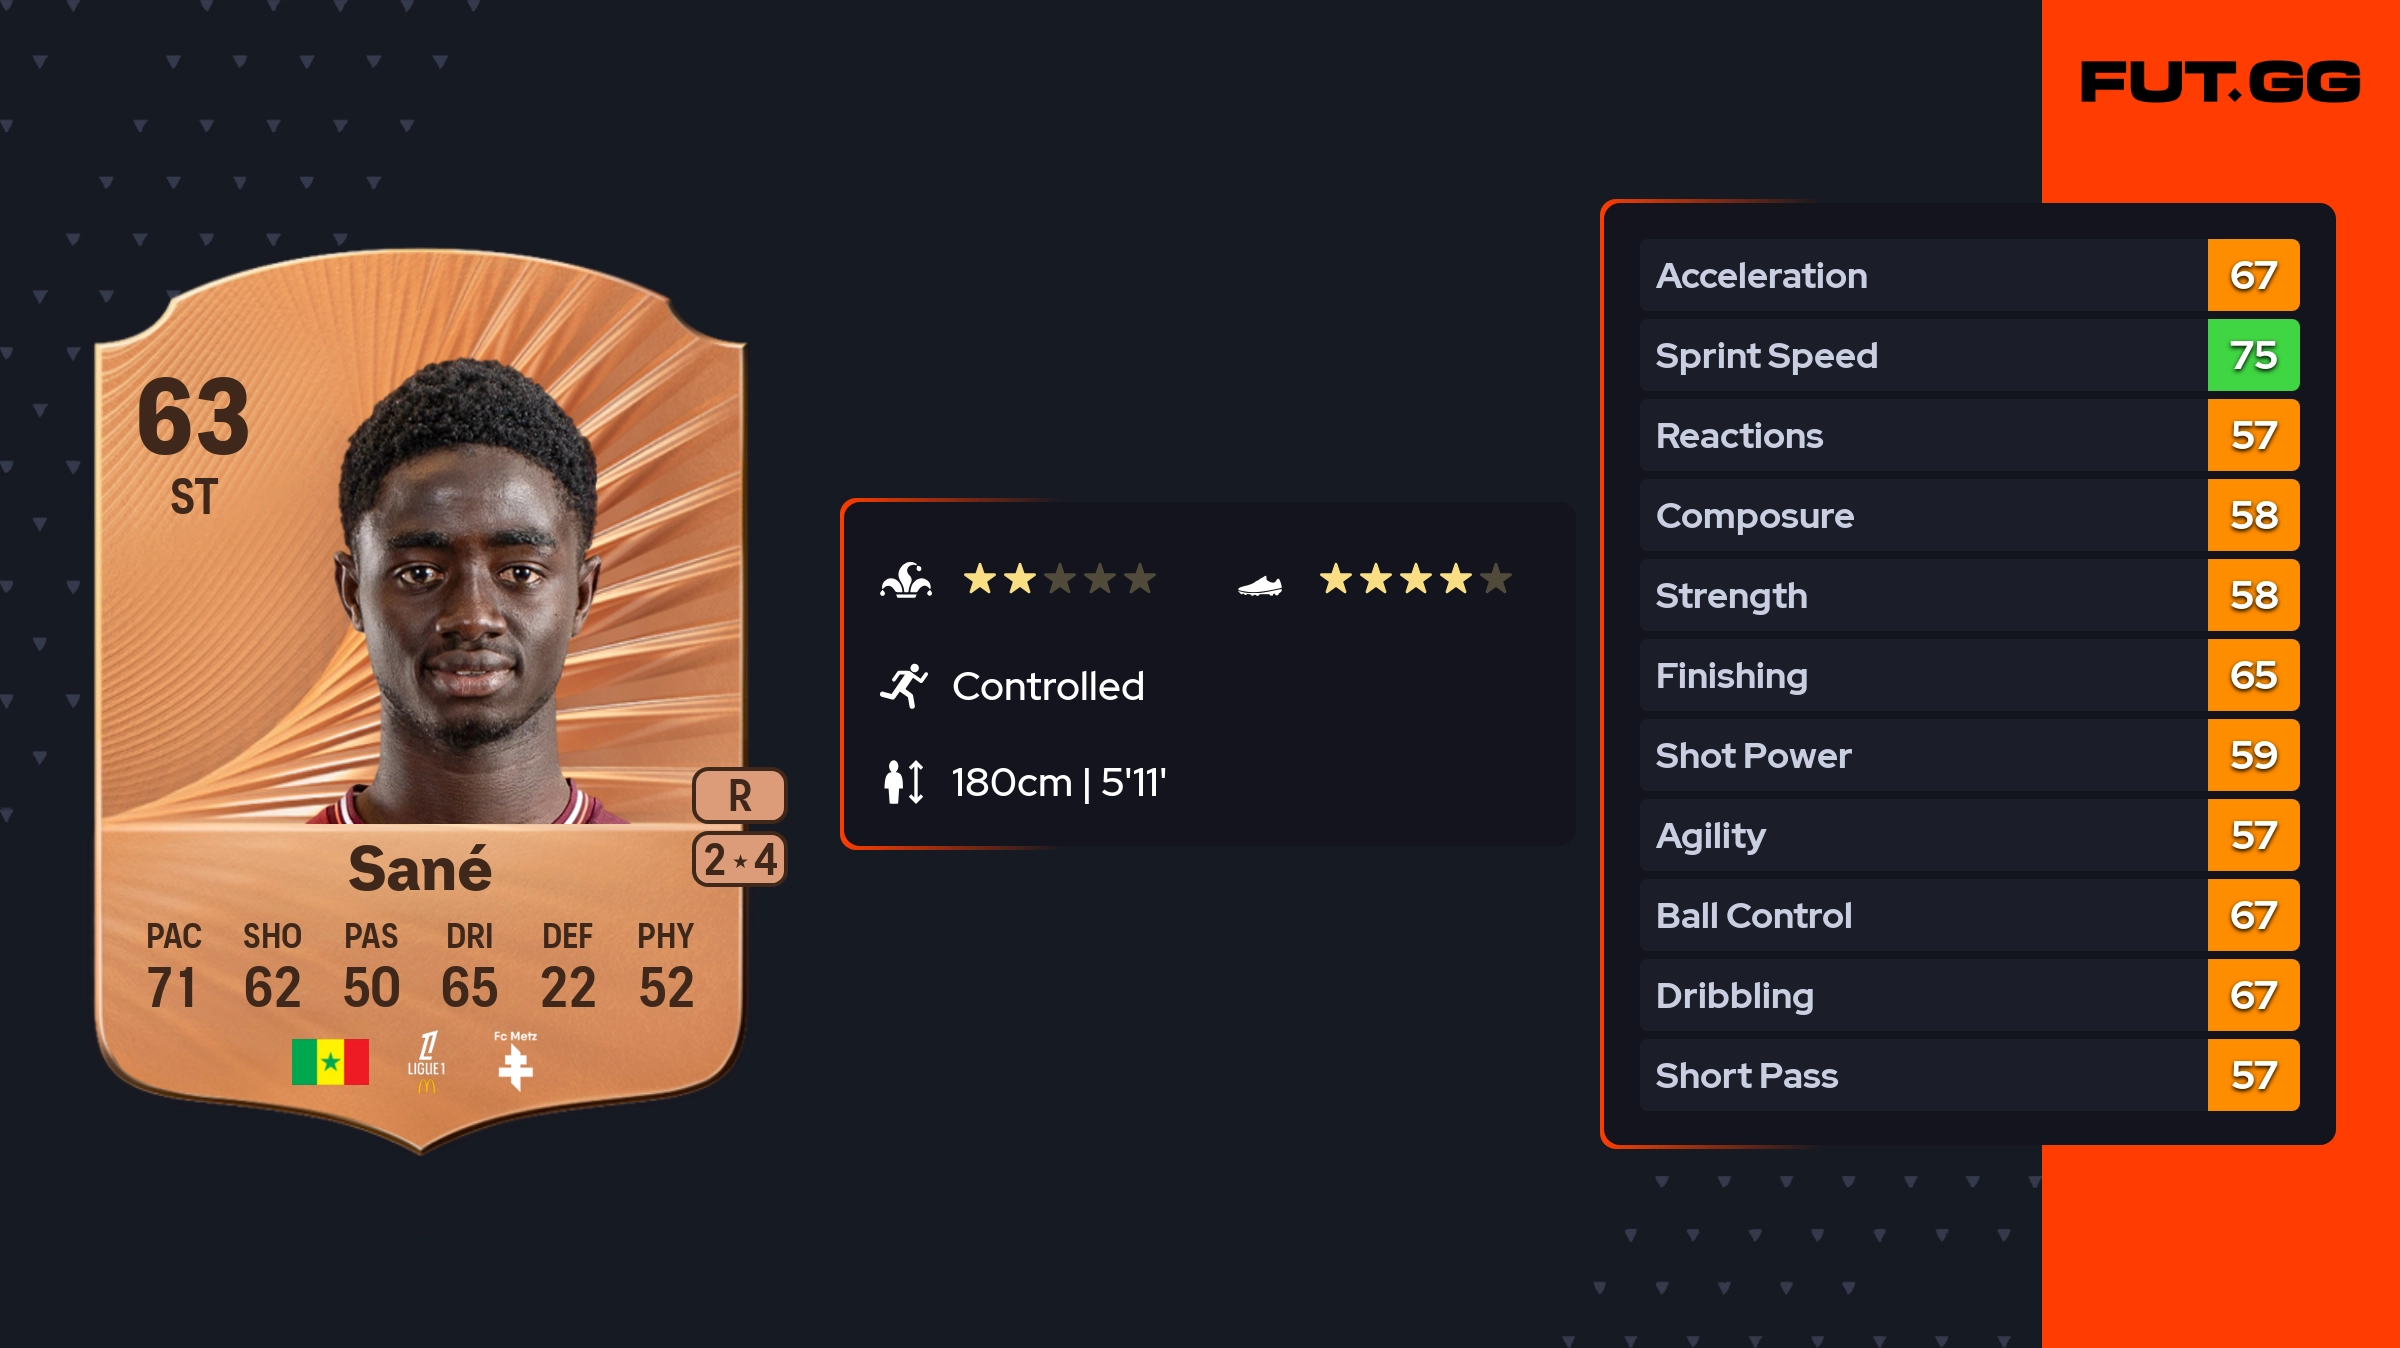The height and width of the screenshot is (1348, 2400).
Task: Click the Controlled running man icon
Action: [904, 686]
